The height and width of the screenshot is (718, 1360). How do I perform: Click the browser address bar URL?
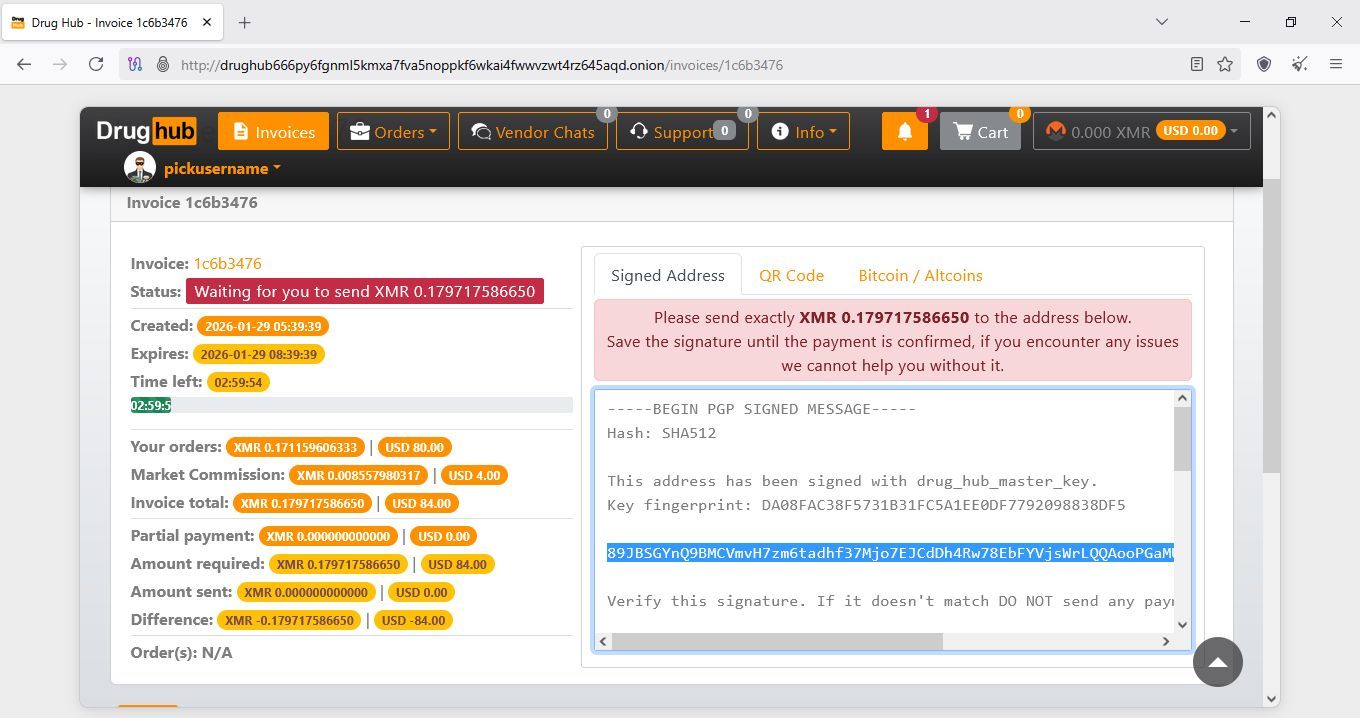(x=482, y=64)
